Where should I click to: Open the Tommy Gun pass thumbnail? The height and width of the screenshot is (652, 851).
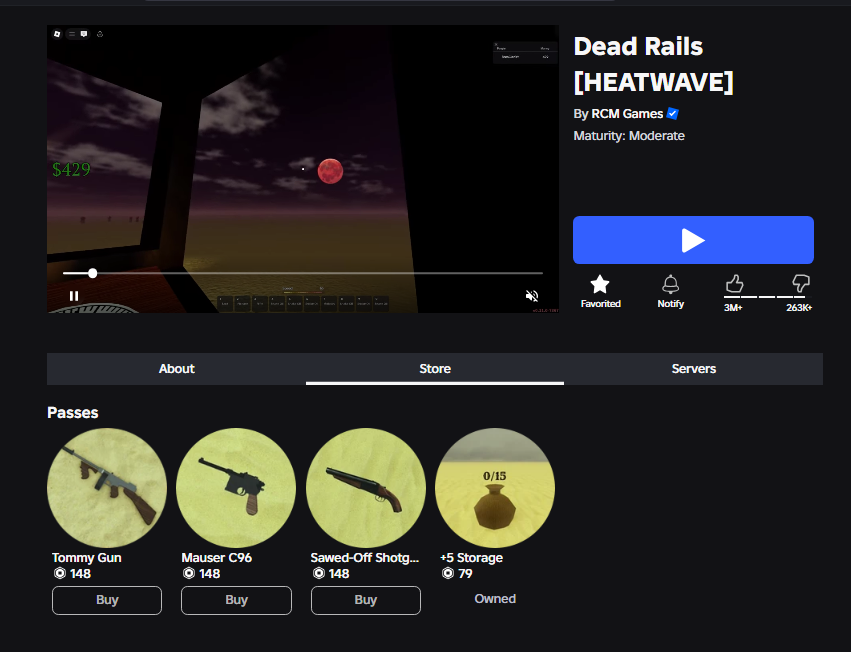pos(107,488)
